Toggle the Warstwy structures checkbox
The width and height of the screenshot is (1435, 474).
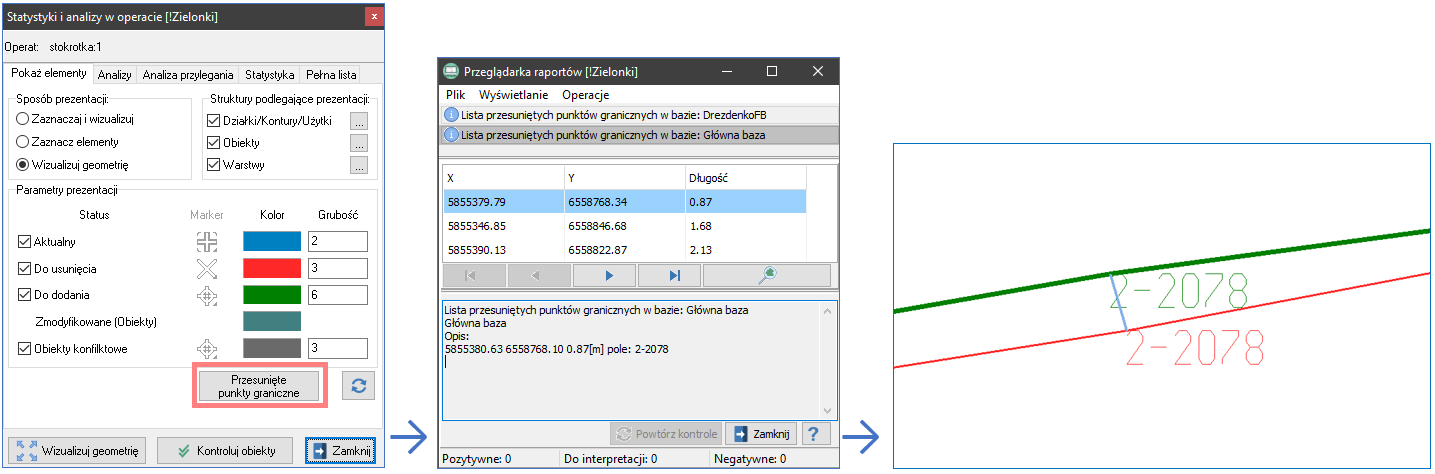pyautogui.click(x=213, y=165)
